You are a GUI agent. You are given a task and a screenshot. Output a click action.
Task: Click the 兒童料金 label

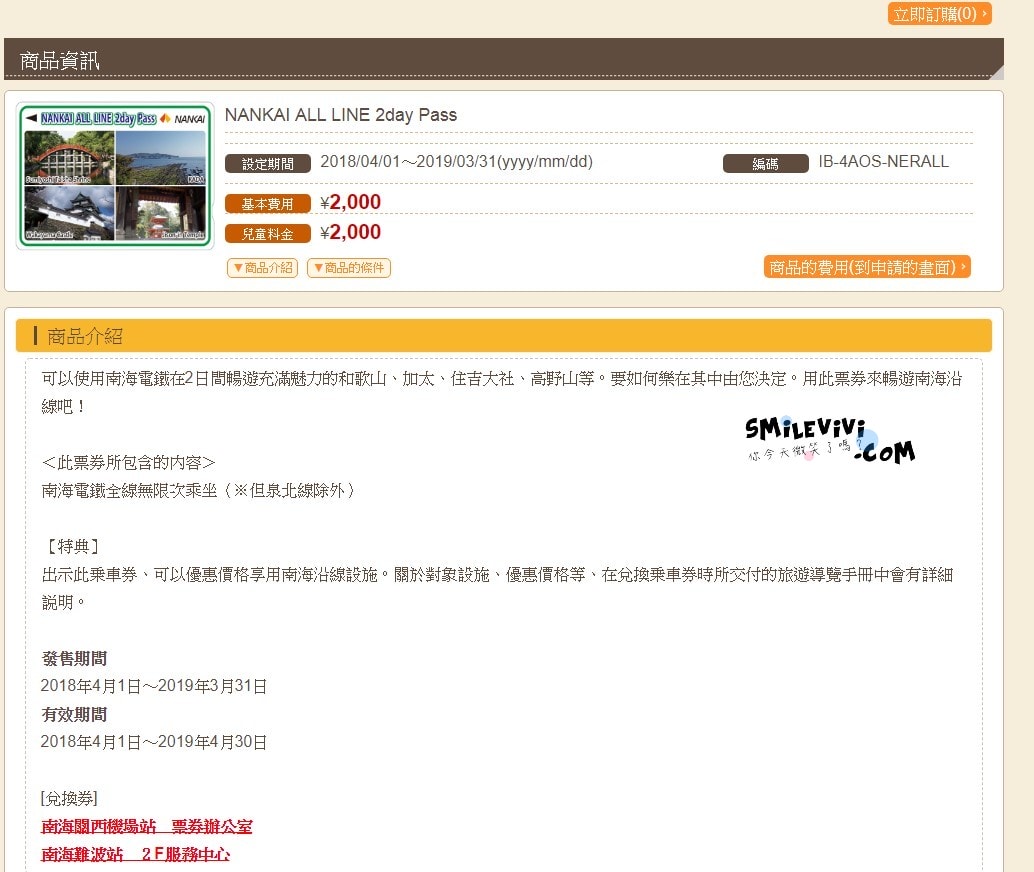268,234
